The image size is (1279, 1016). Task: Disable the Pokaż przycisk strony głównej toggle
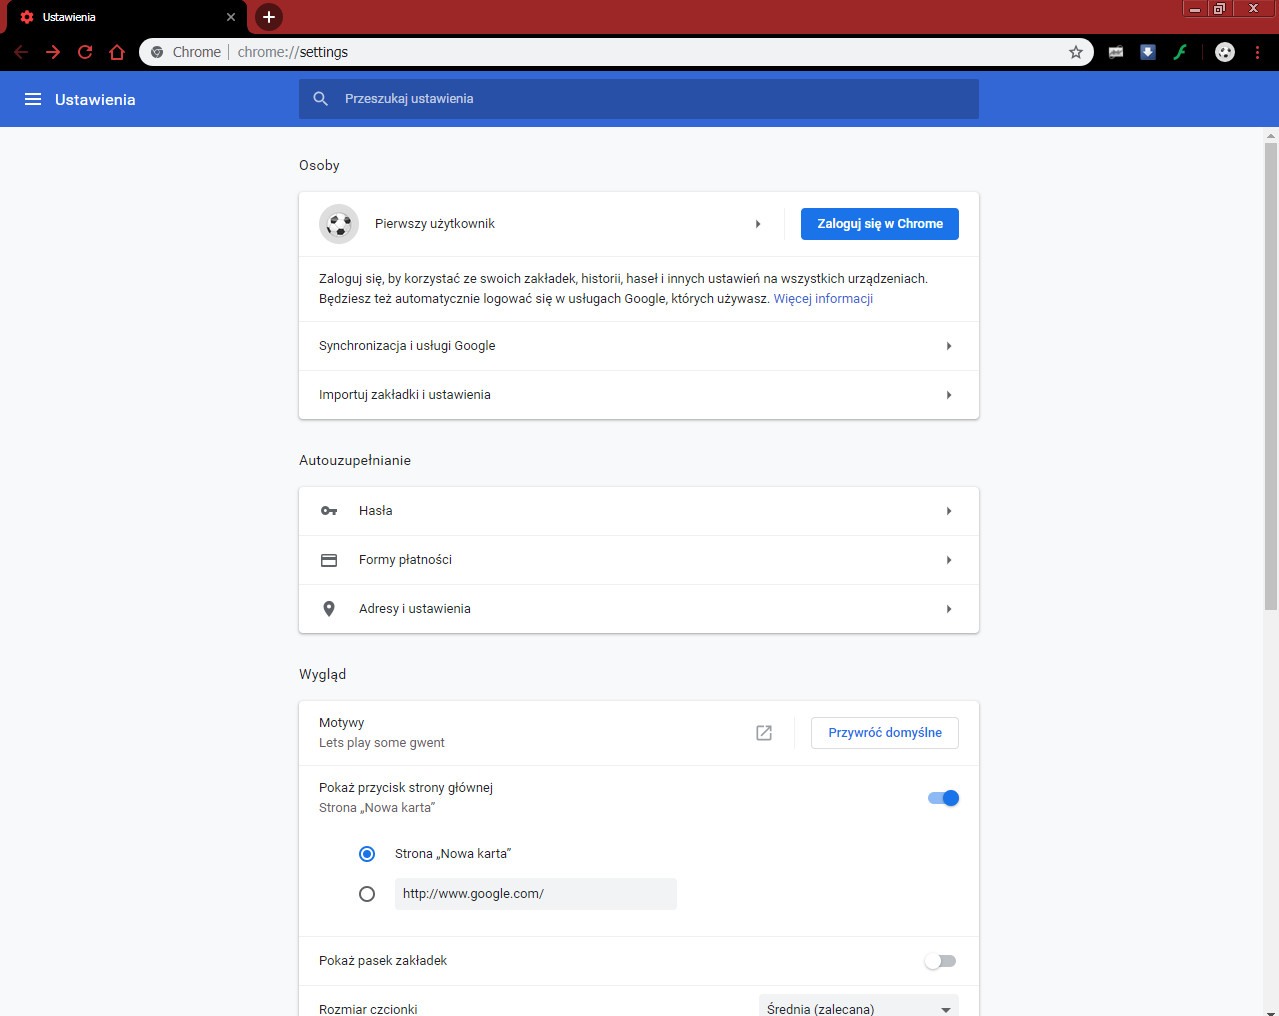tap(943, 798)
